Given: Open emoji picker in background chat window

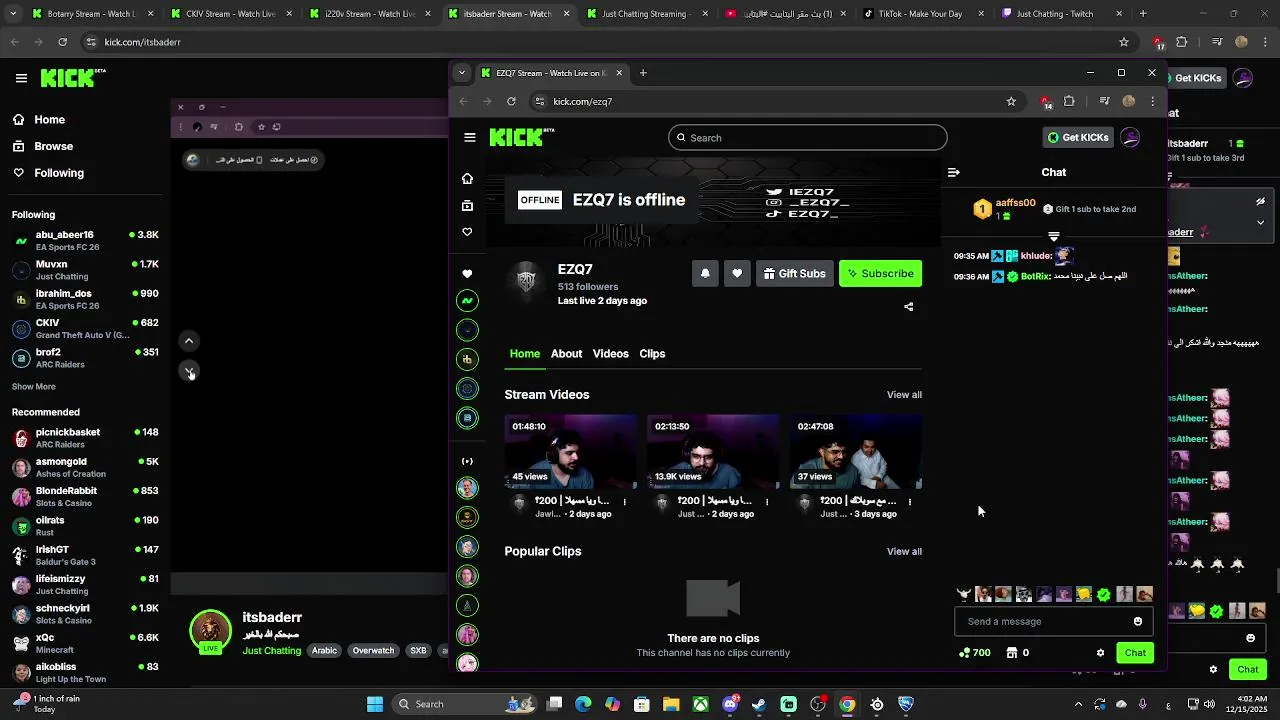Looking at the screenshot, I should click(x=1250, y=638).
